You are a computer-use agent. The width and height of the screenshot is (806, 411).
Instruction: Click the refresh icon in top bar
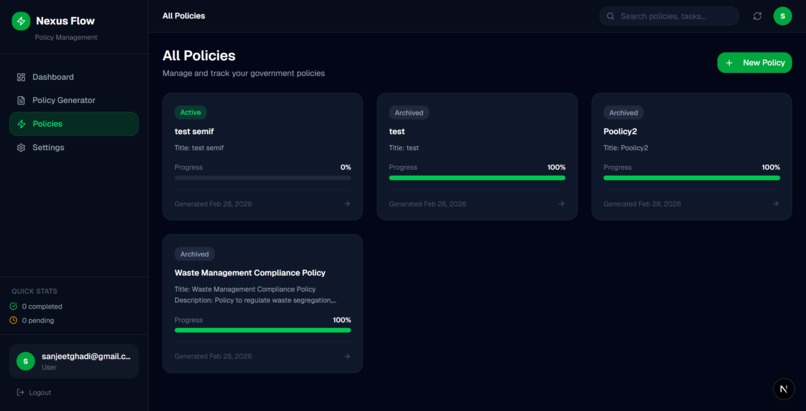point(757,16)
